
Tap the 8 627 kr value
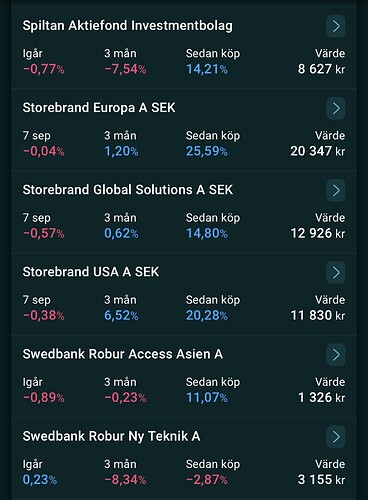tap(321, 69)
